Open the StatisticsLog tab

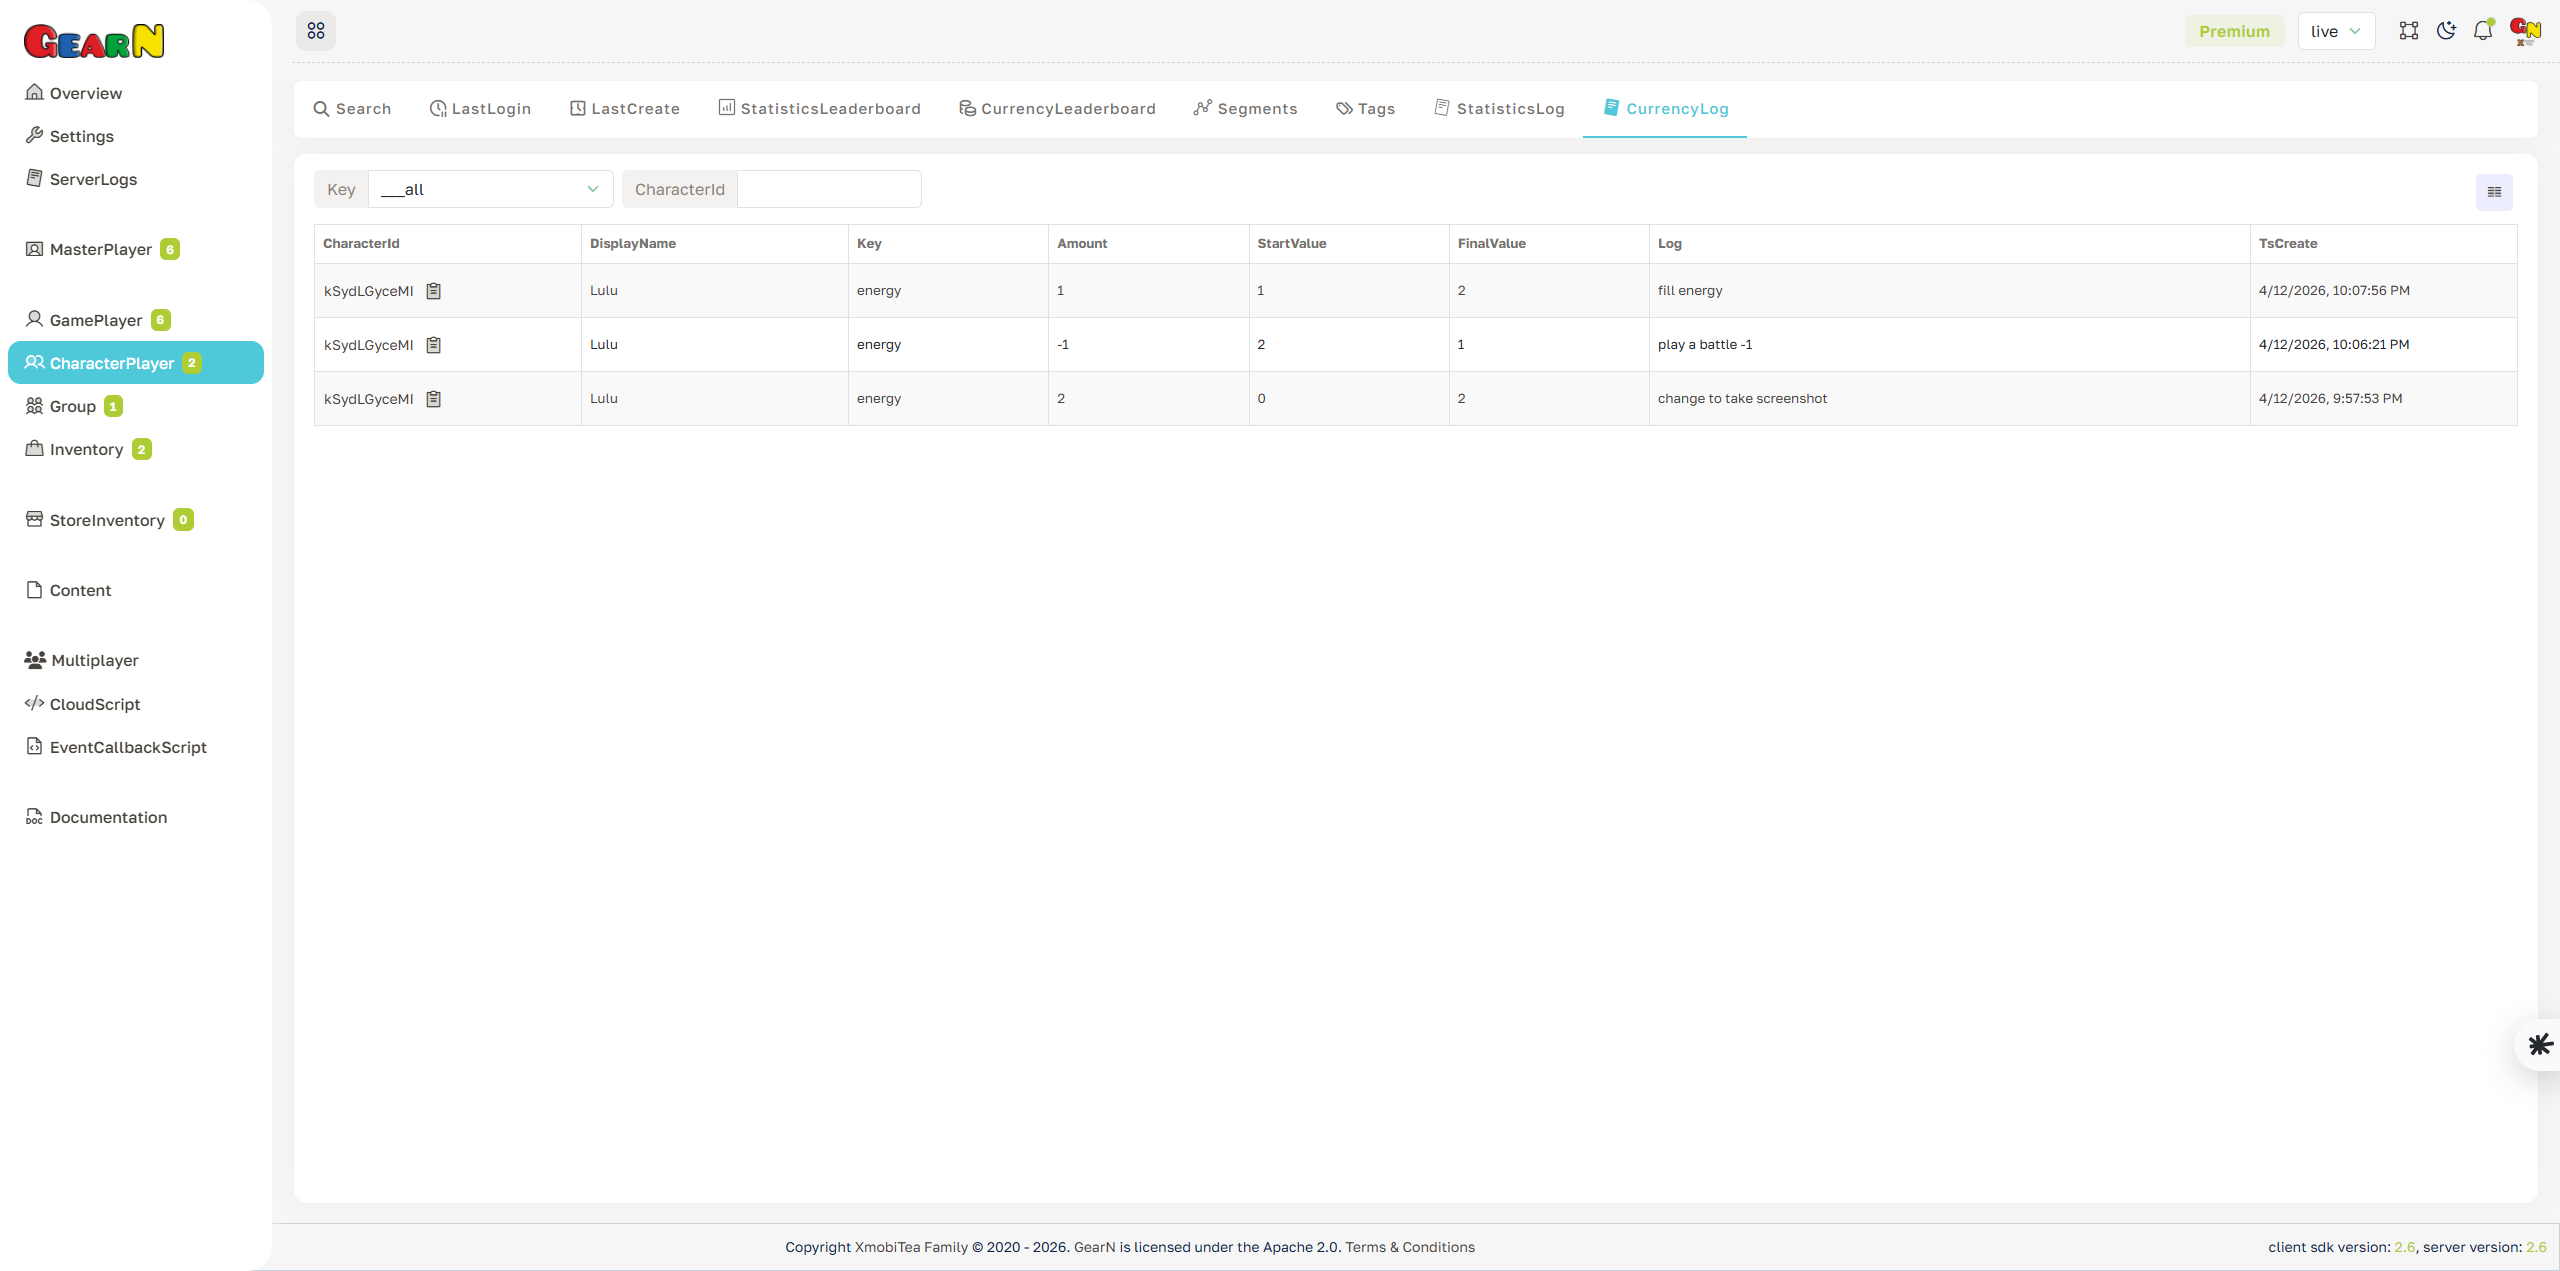pos(1499,108)
